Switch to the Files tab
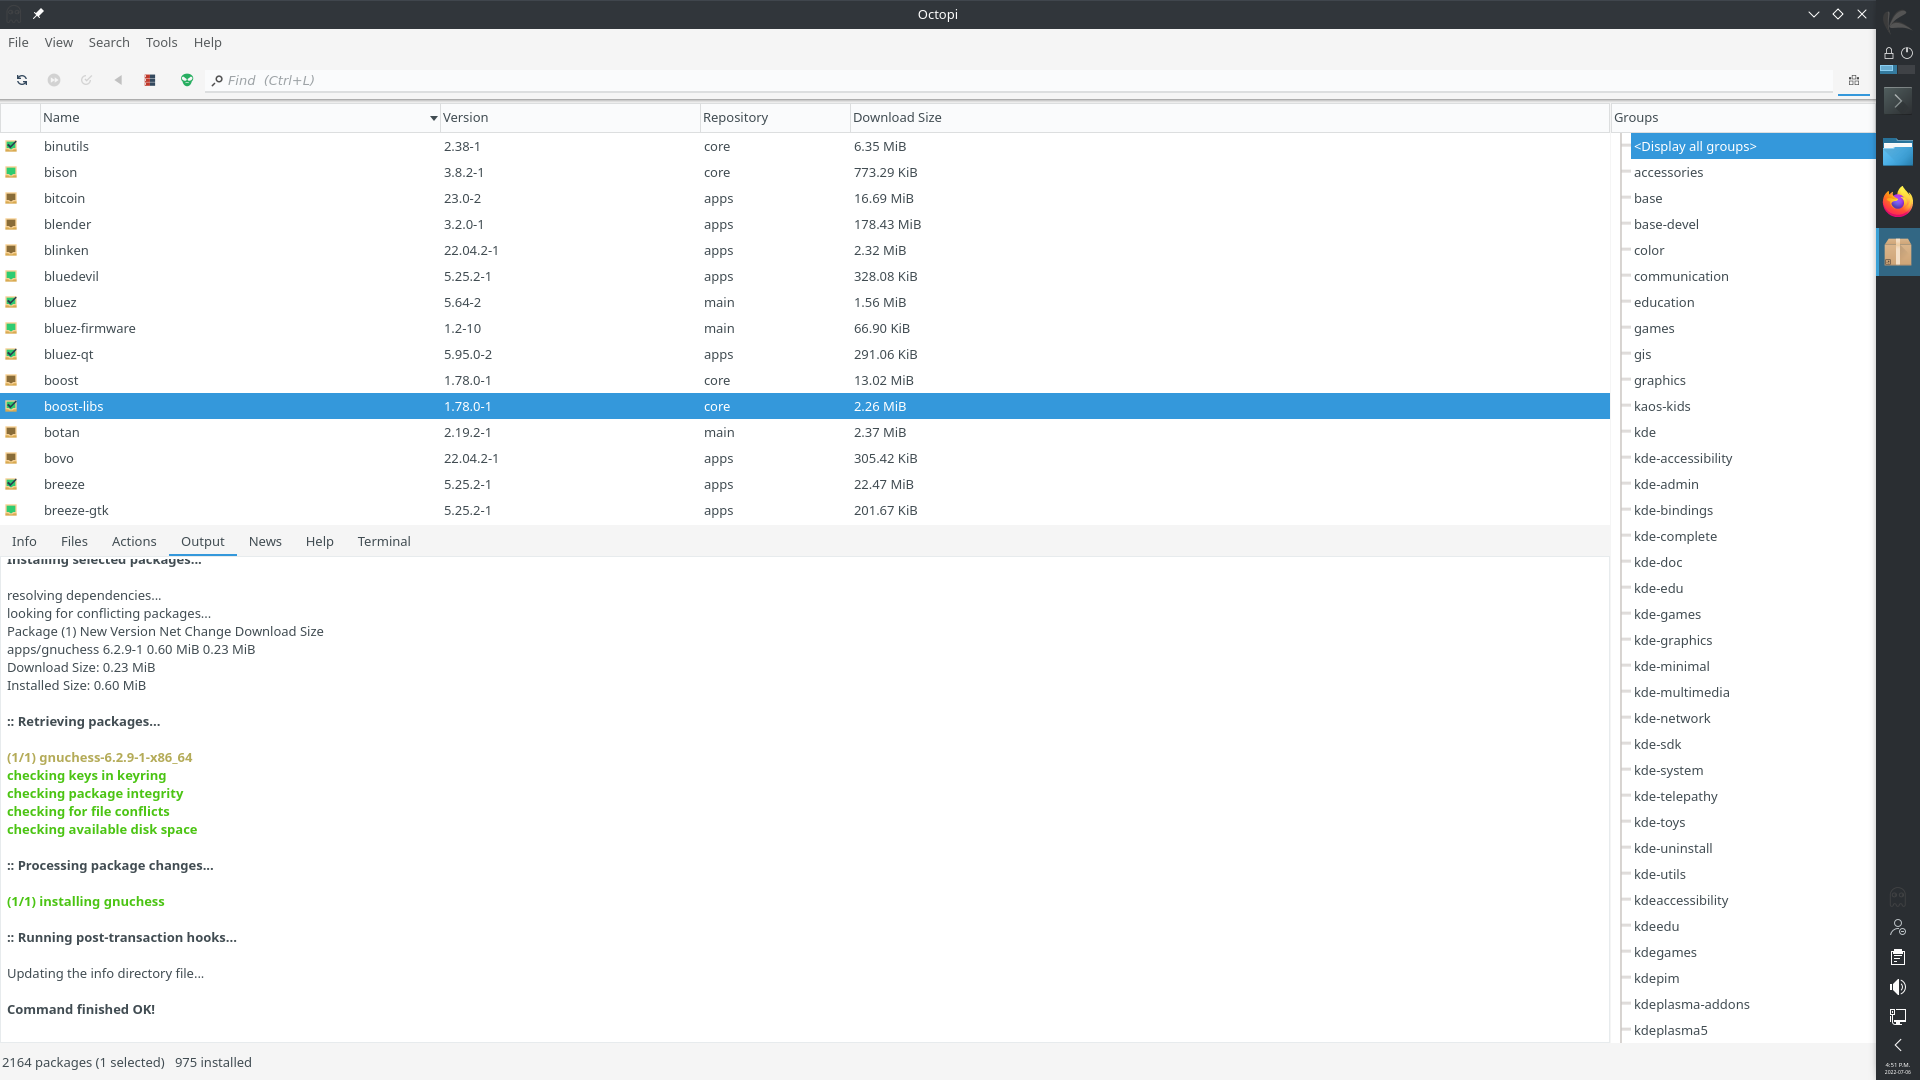Image resolution: width=1920 pixels, height=1080 pixels. click(74, 541)
